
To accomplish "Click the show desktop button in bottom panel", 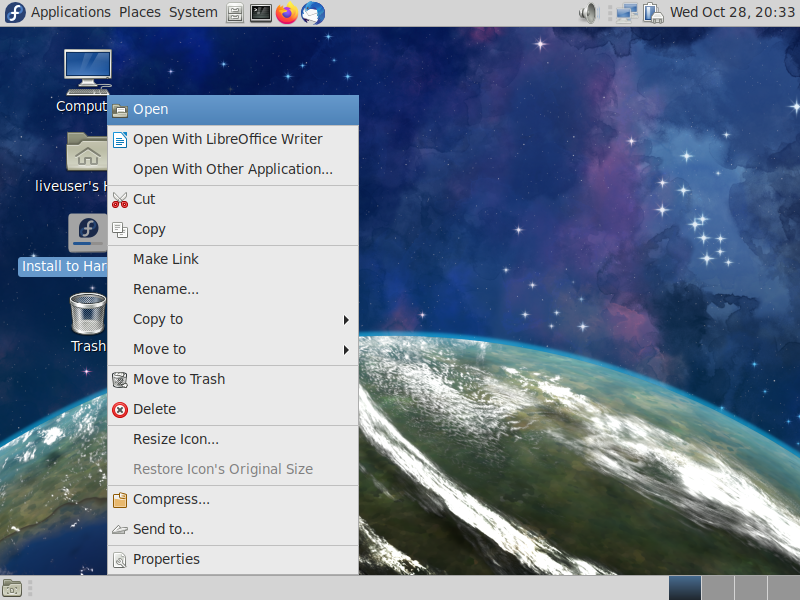I will coord(12,588).
